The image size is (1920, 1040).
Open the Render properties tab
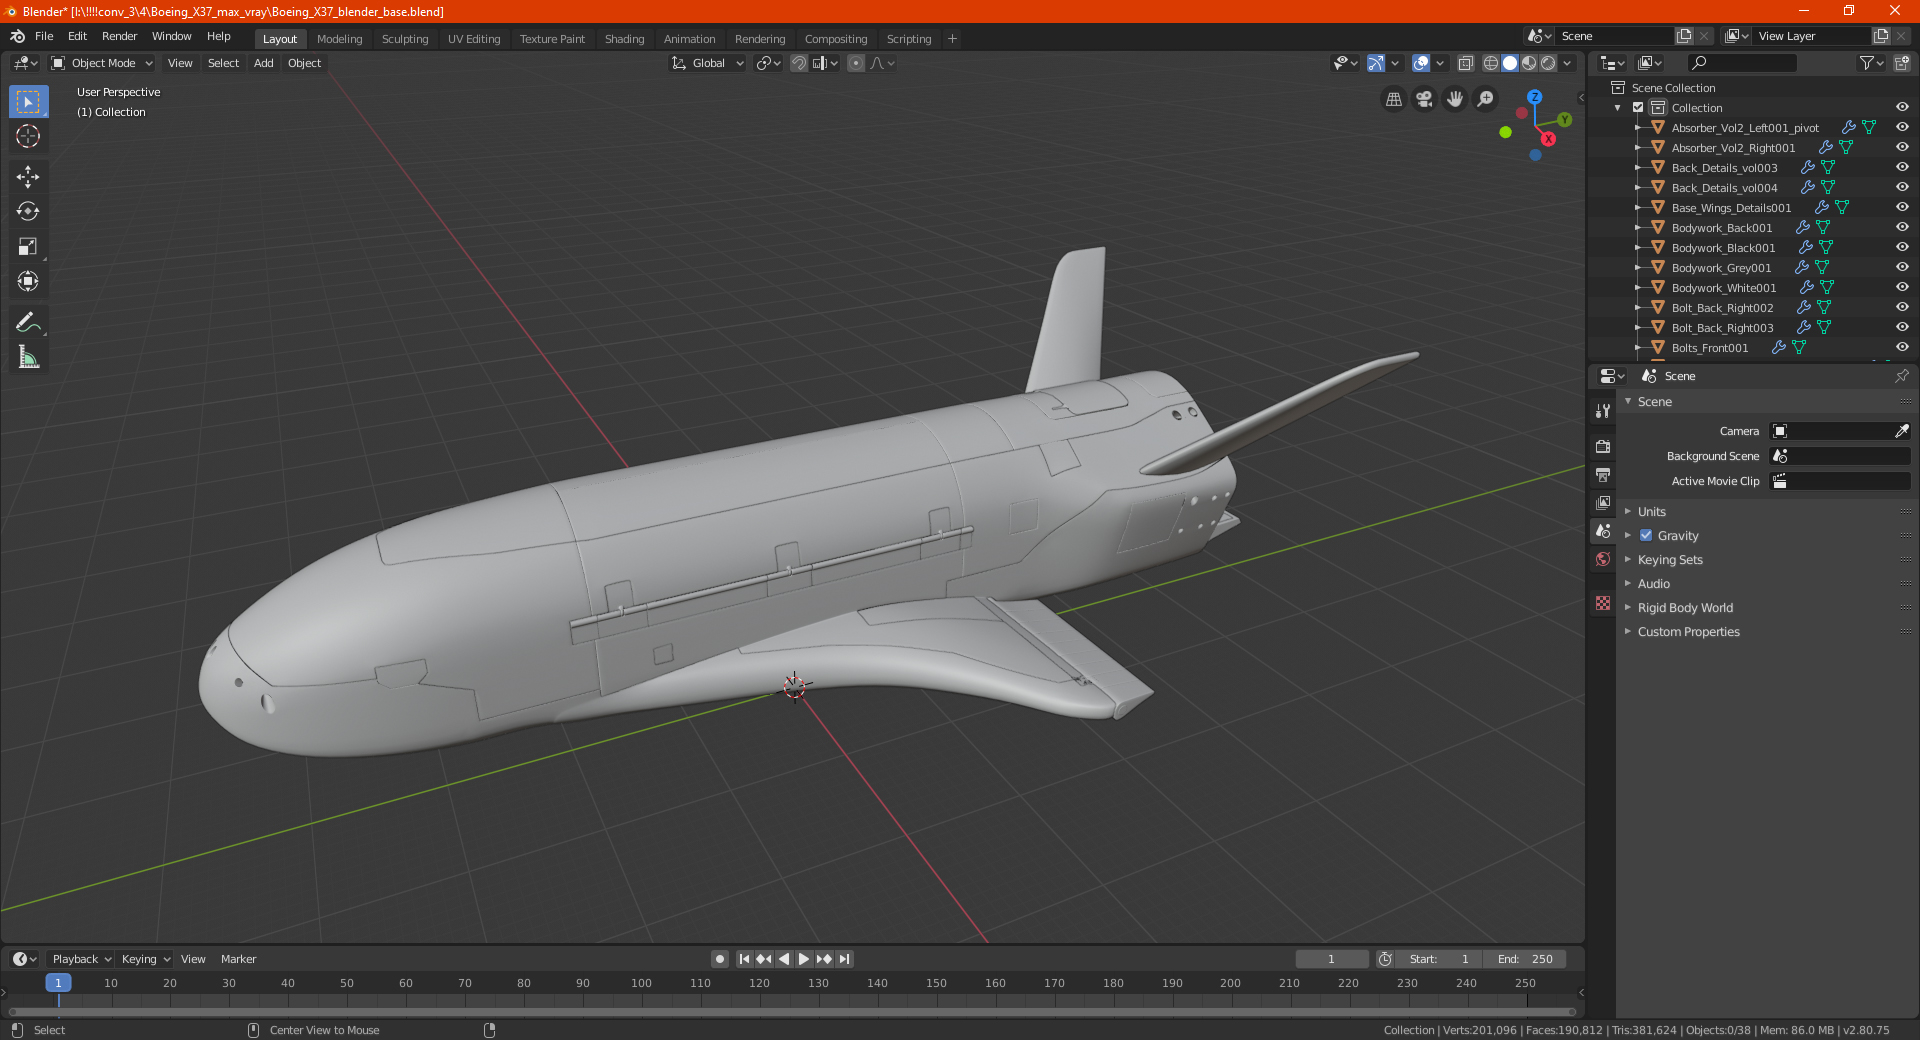(1603, 446)
